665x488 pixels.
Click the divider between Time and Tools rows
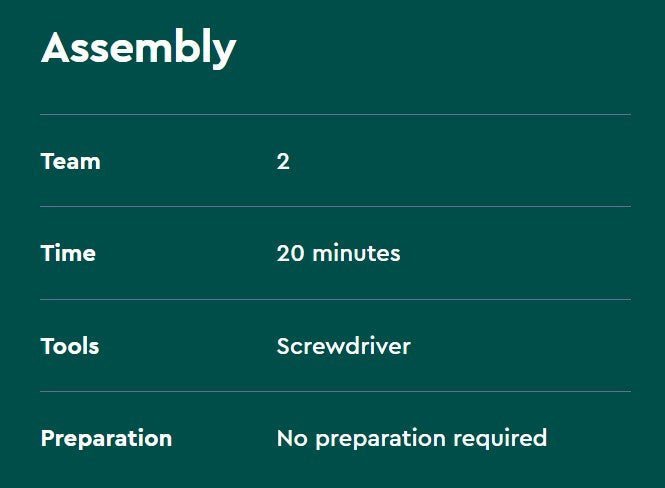[x=335, y=299]
